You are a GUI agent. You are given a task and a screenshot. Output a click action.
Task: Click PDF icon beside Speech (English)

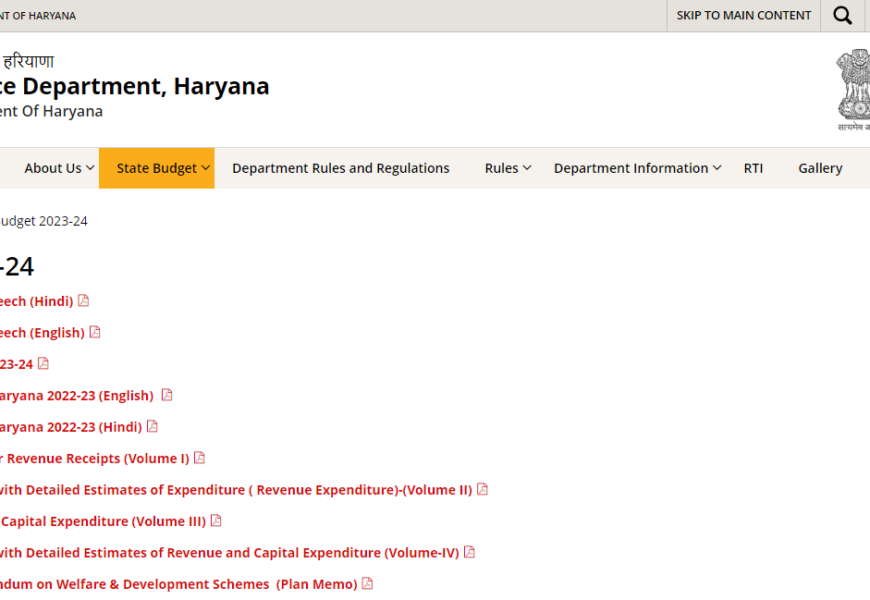[95, 332]
